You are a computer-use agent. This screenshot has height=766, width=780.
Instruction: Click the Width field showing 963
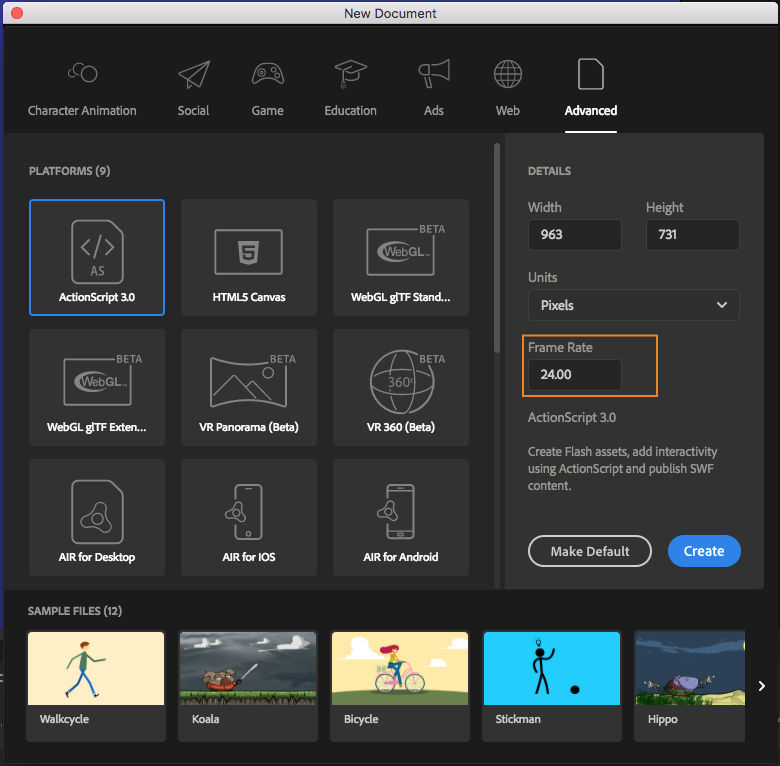tap(575, 234)
